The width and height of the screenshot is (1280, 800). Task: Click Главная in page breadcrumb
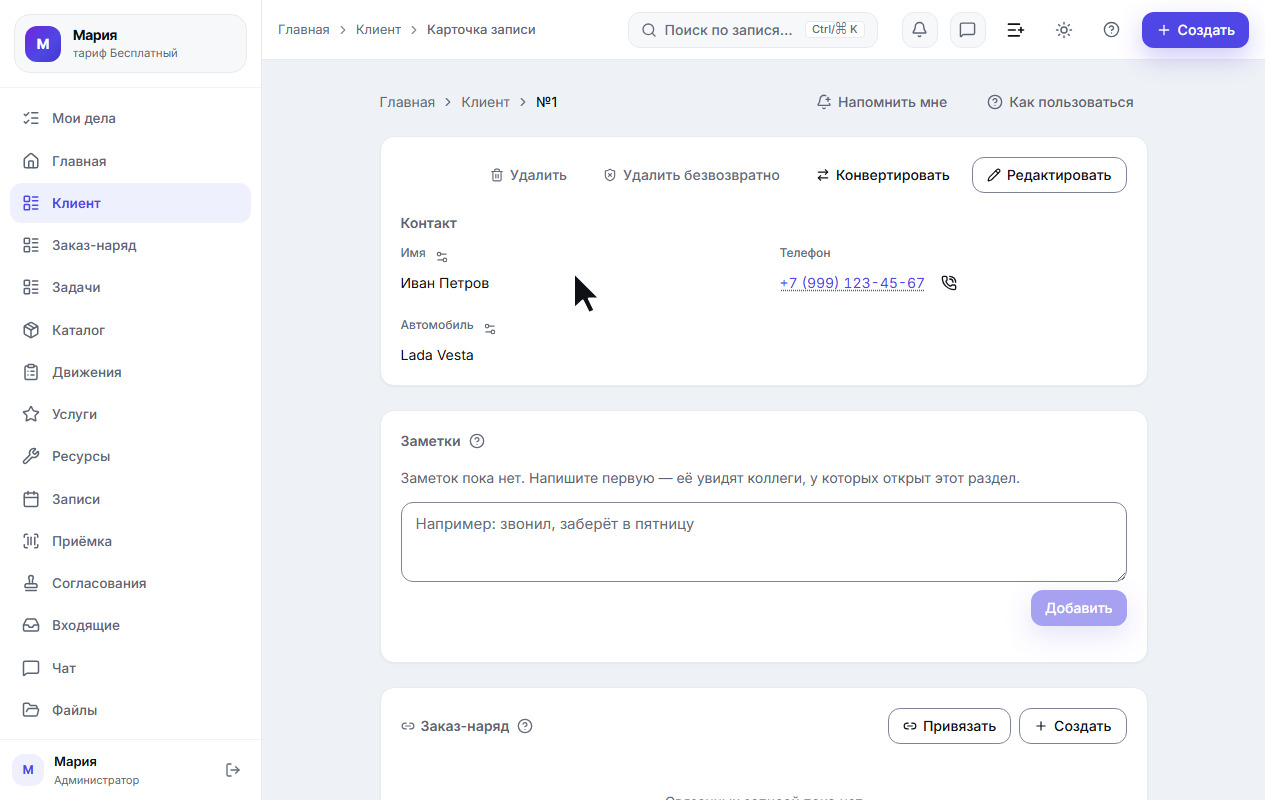pyautogui.click(x=407, y=102)
